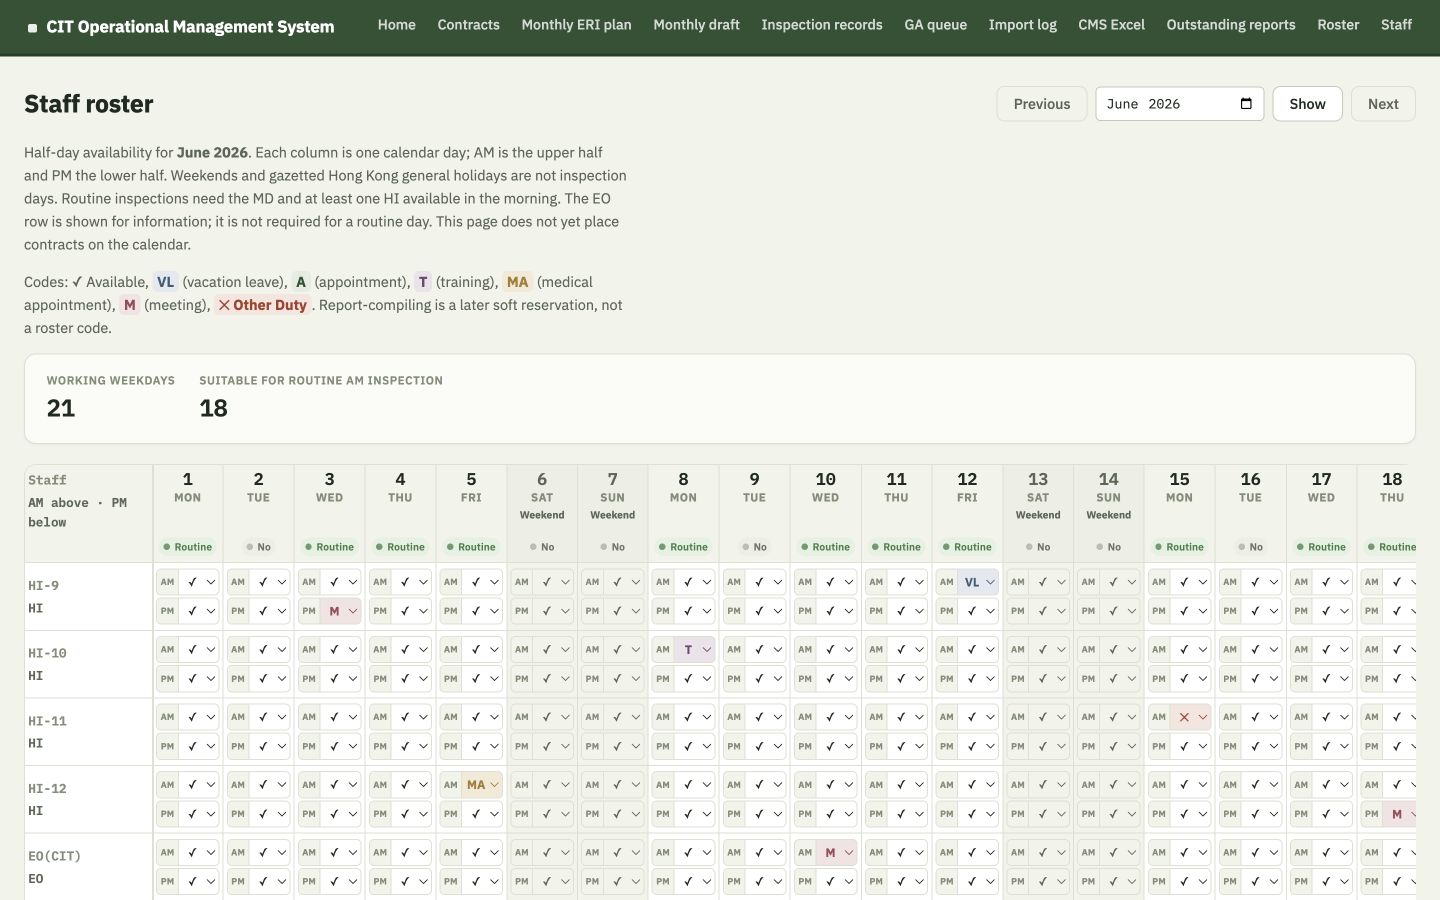The height and width of the screenshot is (900, 1440).
Task: Open Monthly ERI plan
Action: coord(577,25)
